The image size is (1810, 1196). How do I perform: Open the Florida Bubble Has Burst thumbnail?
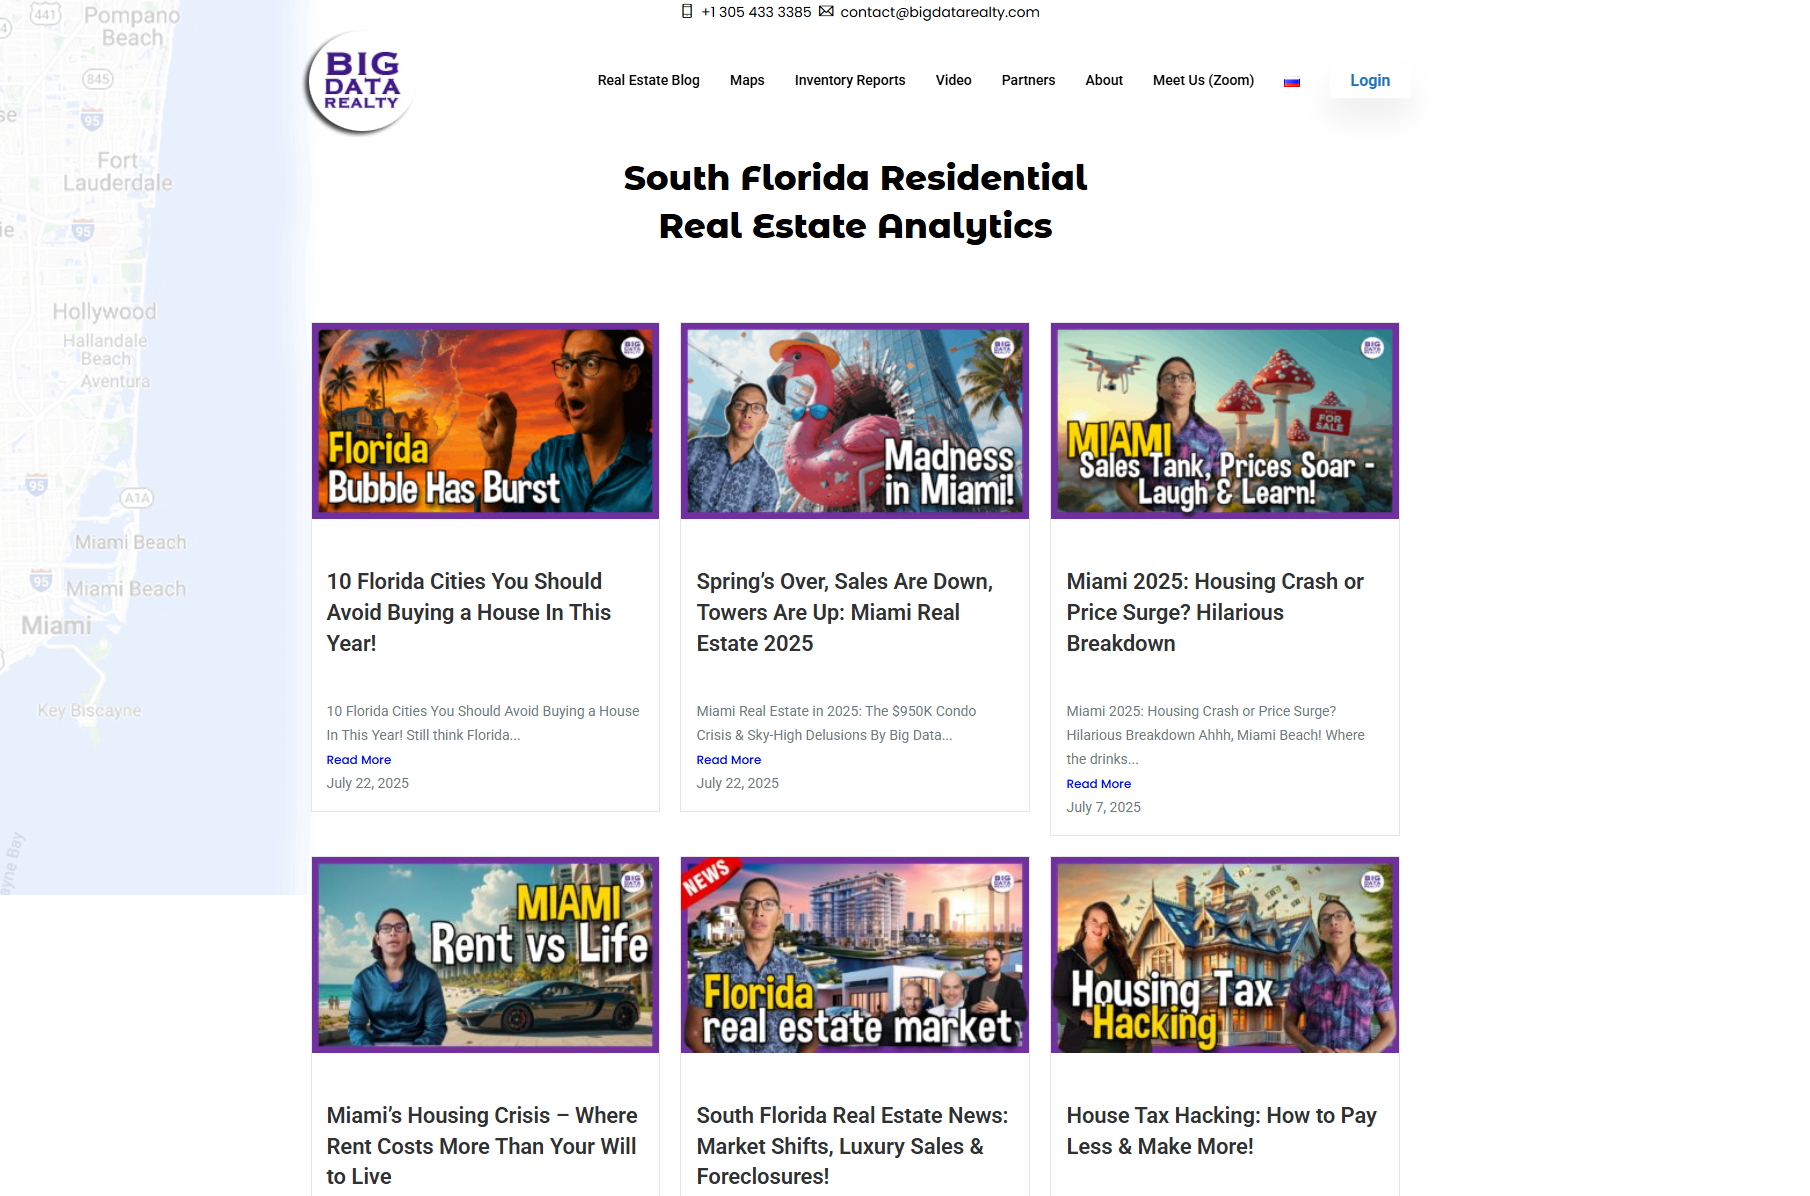tap(485, 421)
